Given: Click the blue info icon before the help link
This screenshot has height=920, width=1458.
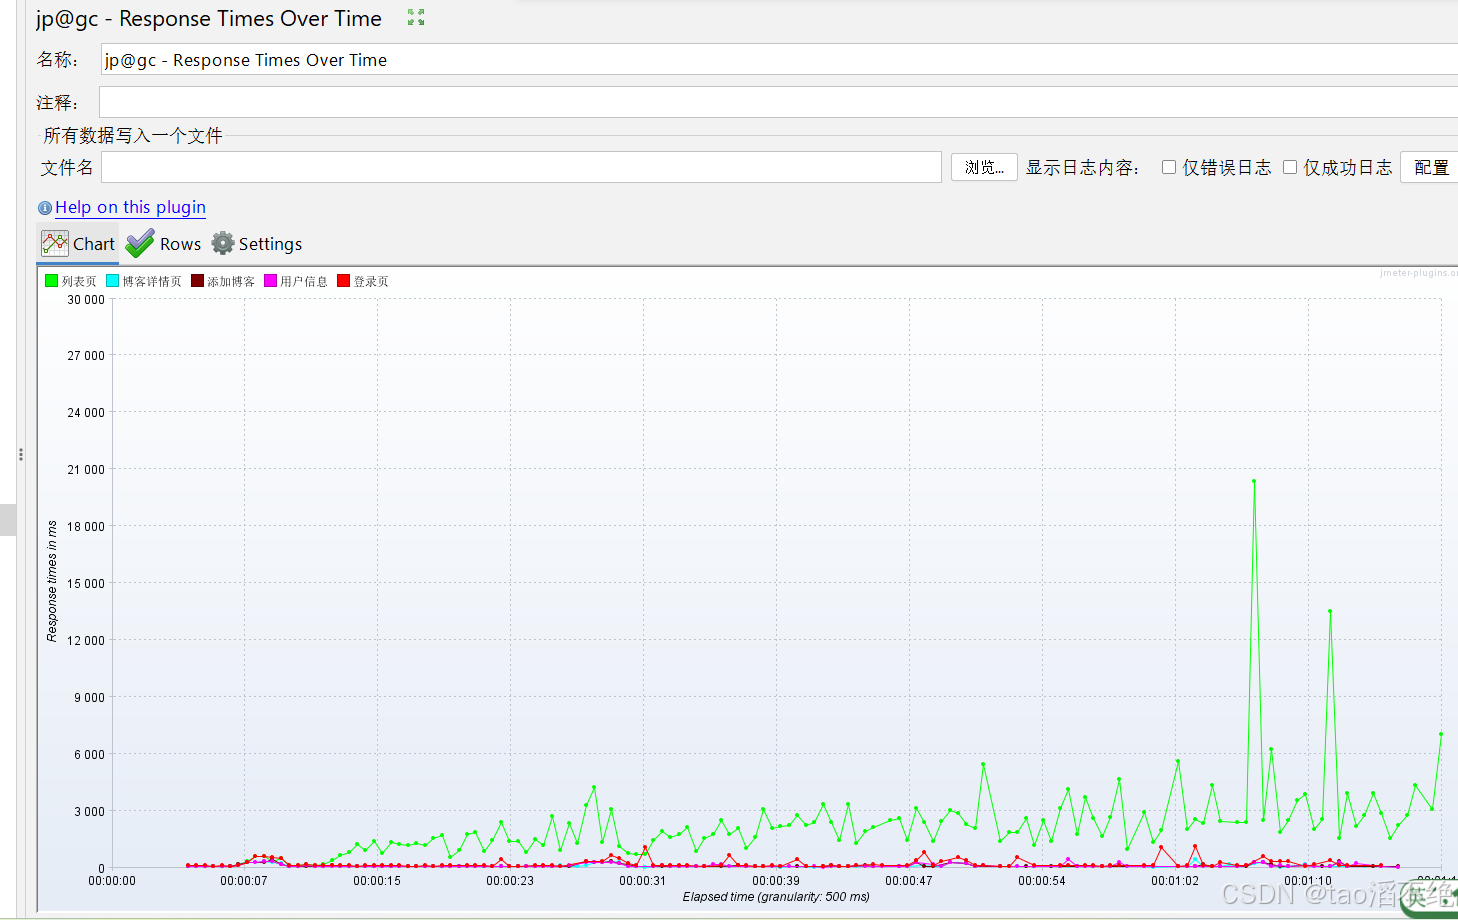Looking at the screenshot, I should tap(45, 208).
